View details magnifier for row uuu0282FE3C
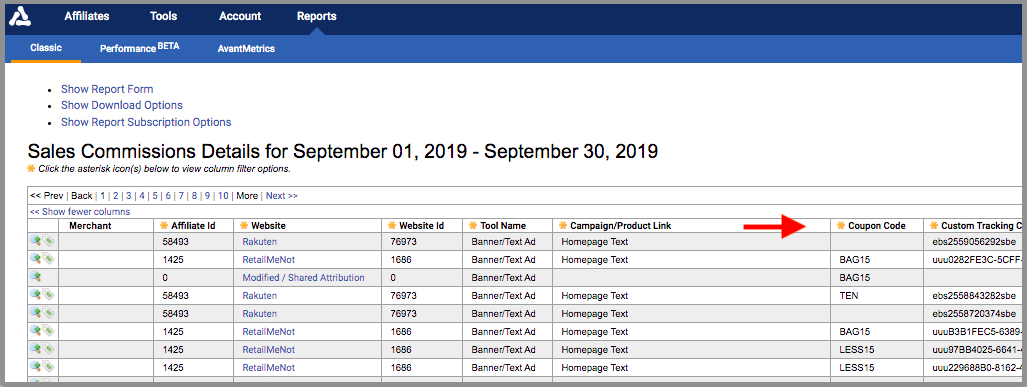The image size is (1027, 387). tap(35, 259)
